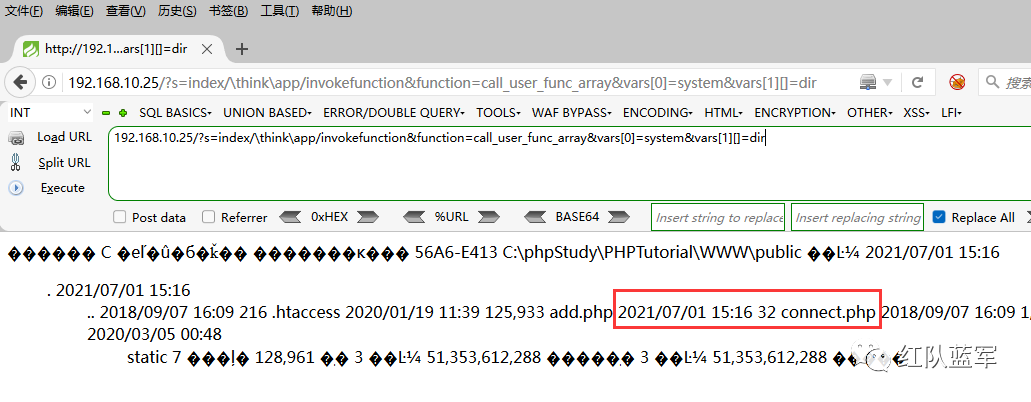Click the green minus icon in HackBar
The image size is (1031, 402).
pyautogui.click(x=107, y=113)
